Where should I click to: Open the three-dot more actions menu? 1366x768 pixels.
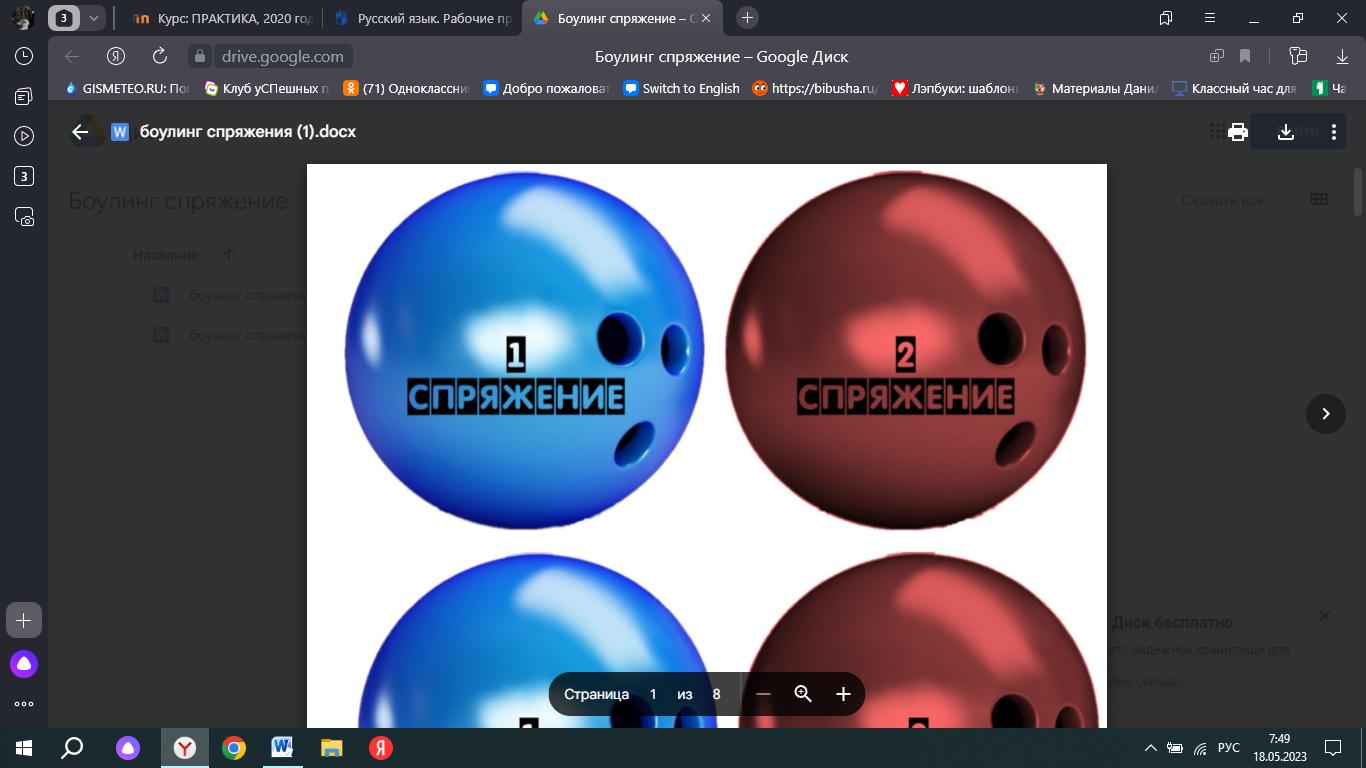pos(1334,132)
